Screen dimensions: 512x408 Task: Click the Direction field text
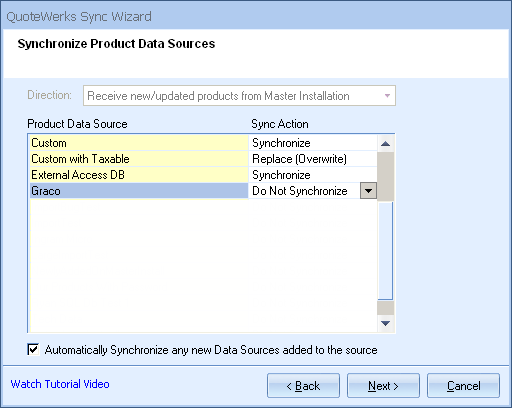click(218, 96)
